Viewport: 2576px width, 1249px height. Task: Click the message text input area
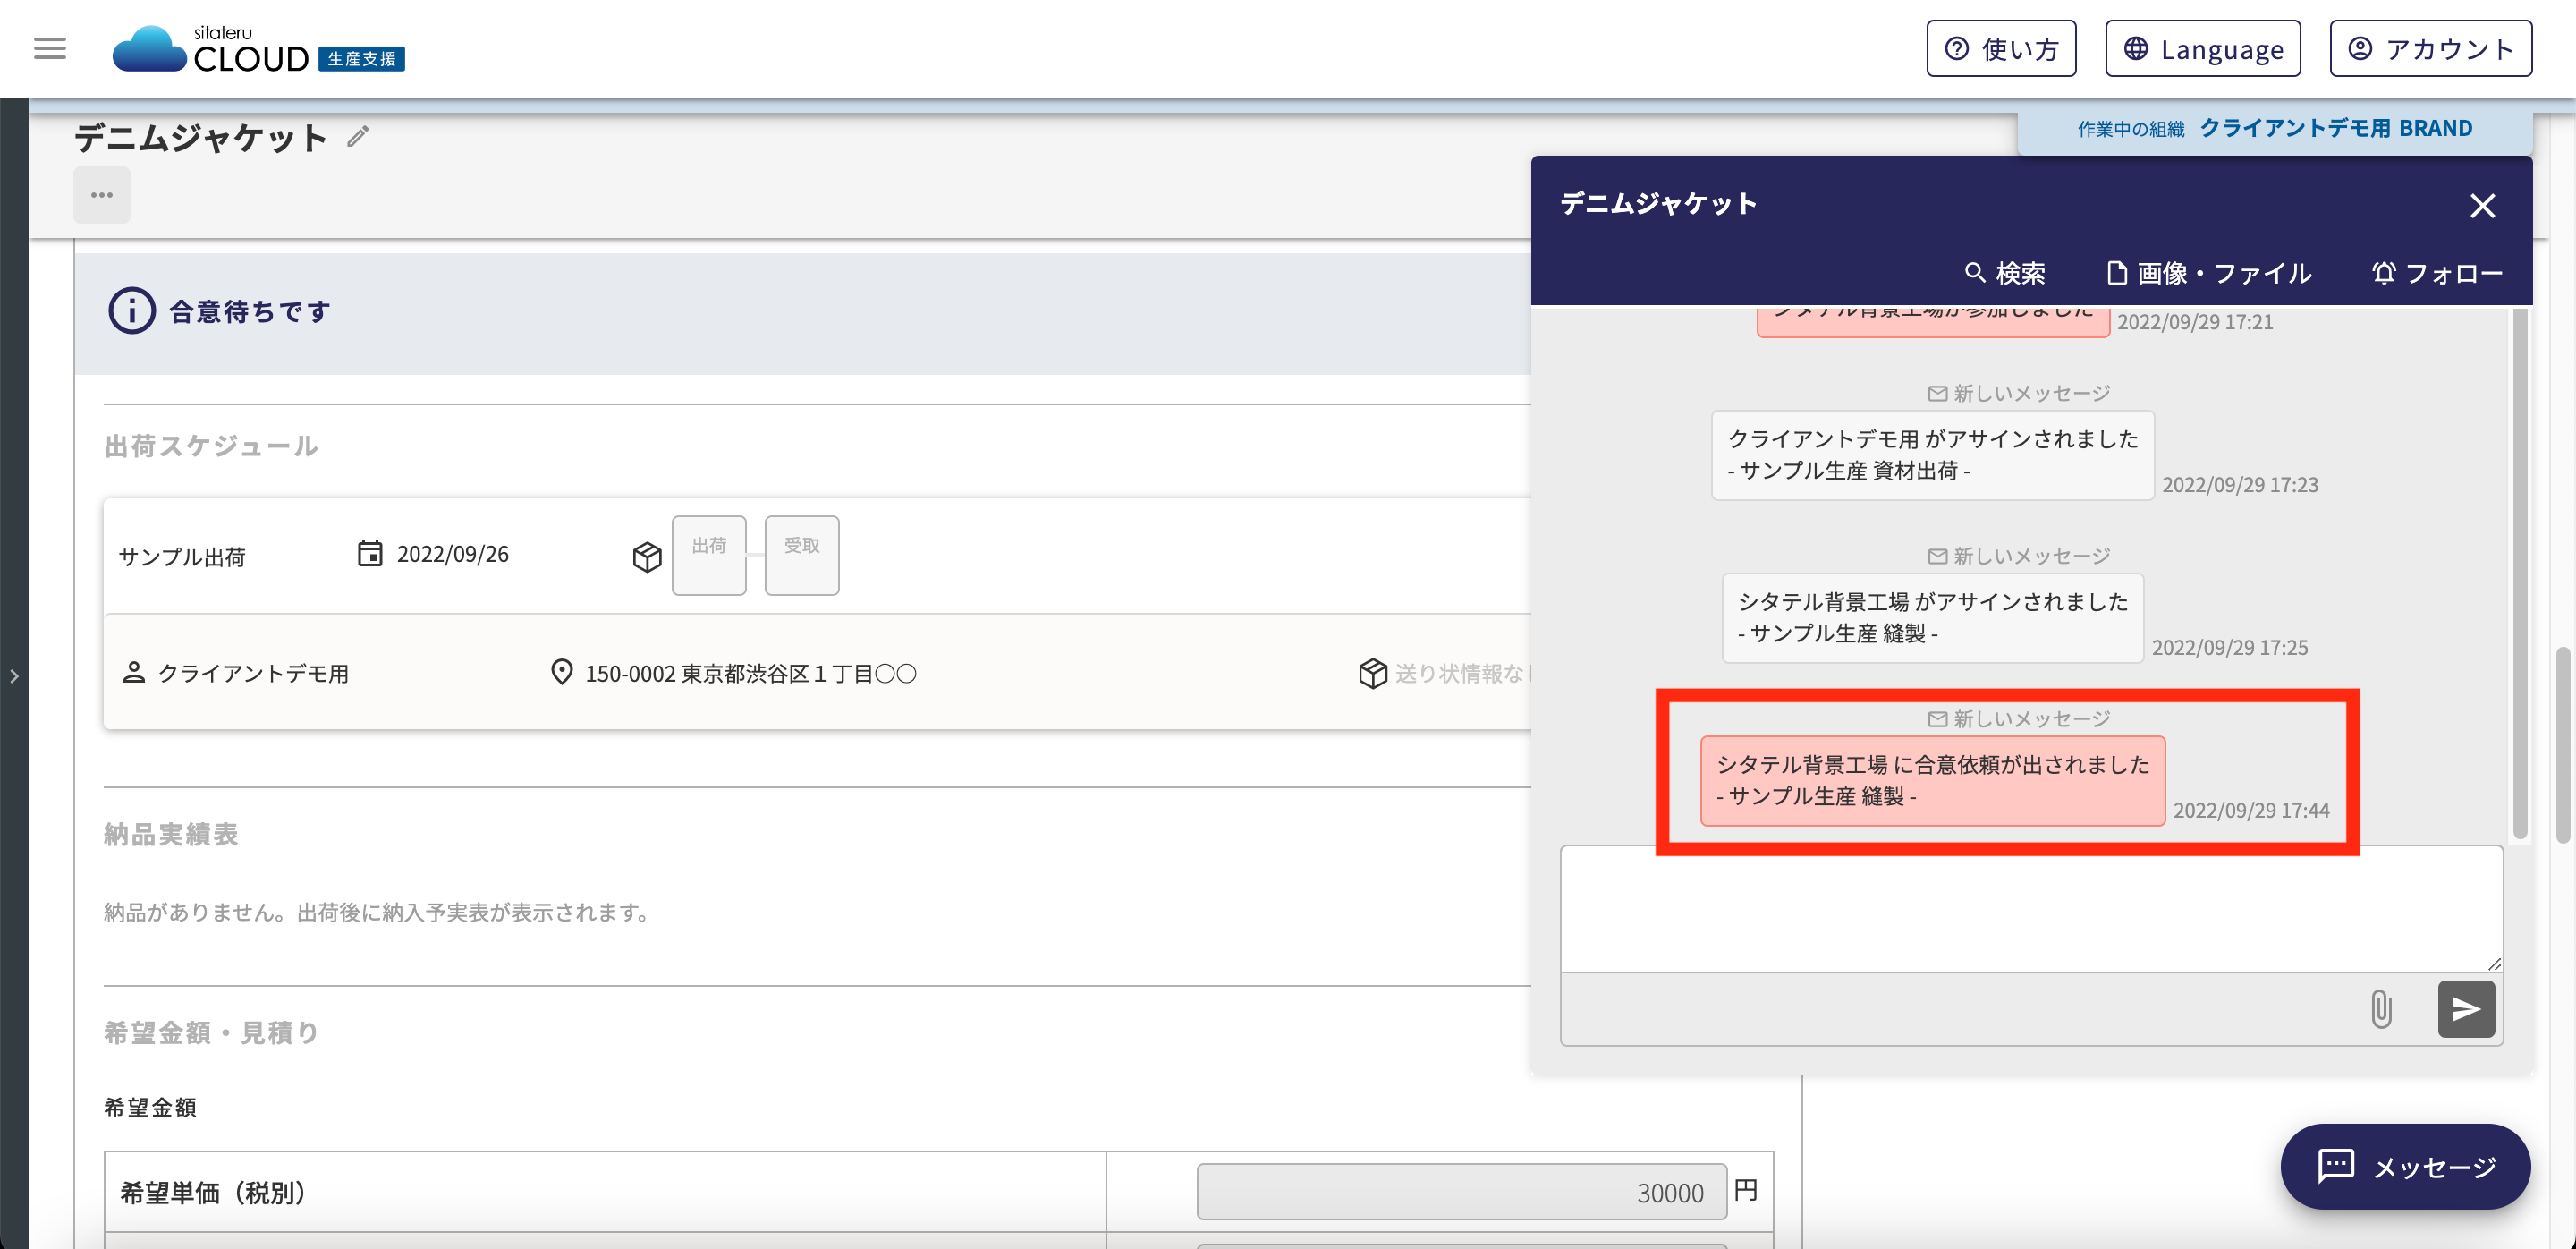tap(2031, 909)
